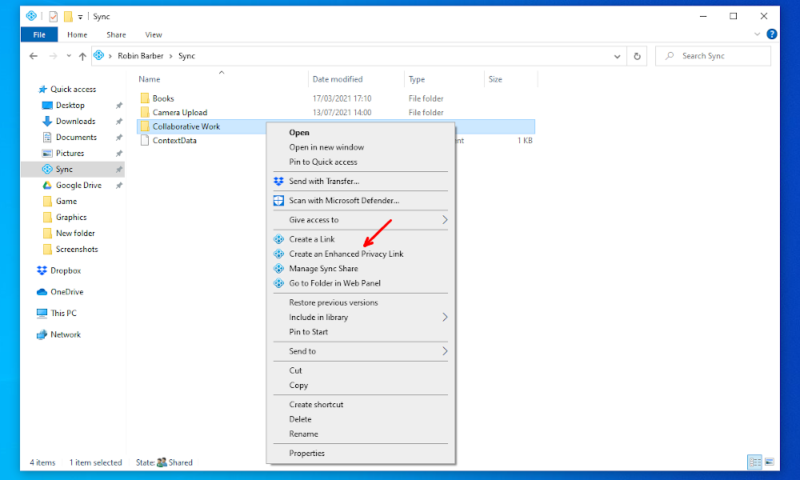Select the Camera Upload folder
800x480 pixels.
tap(180, 112)
